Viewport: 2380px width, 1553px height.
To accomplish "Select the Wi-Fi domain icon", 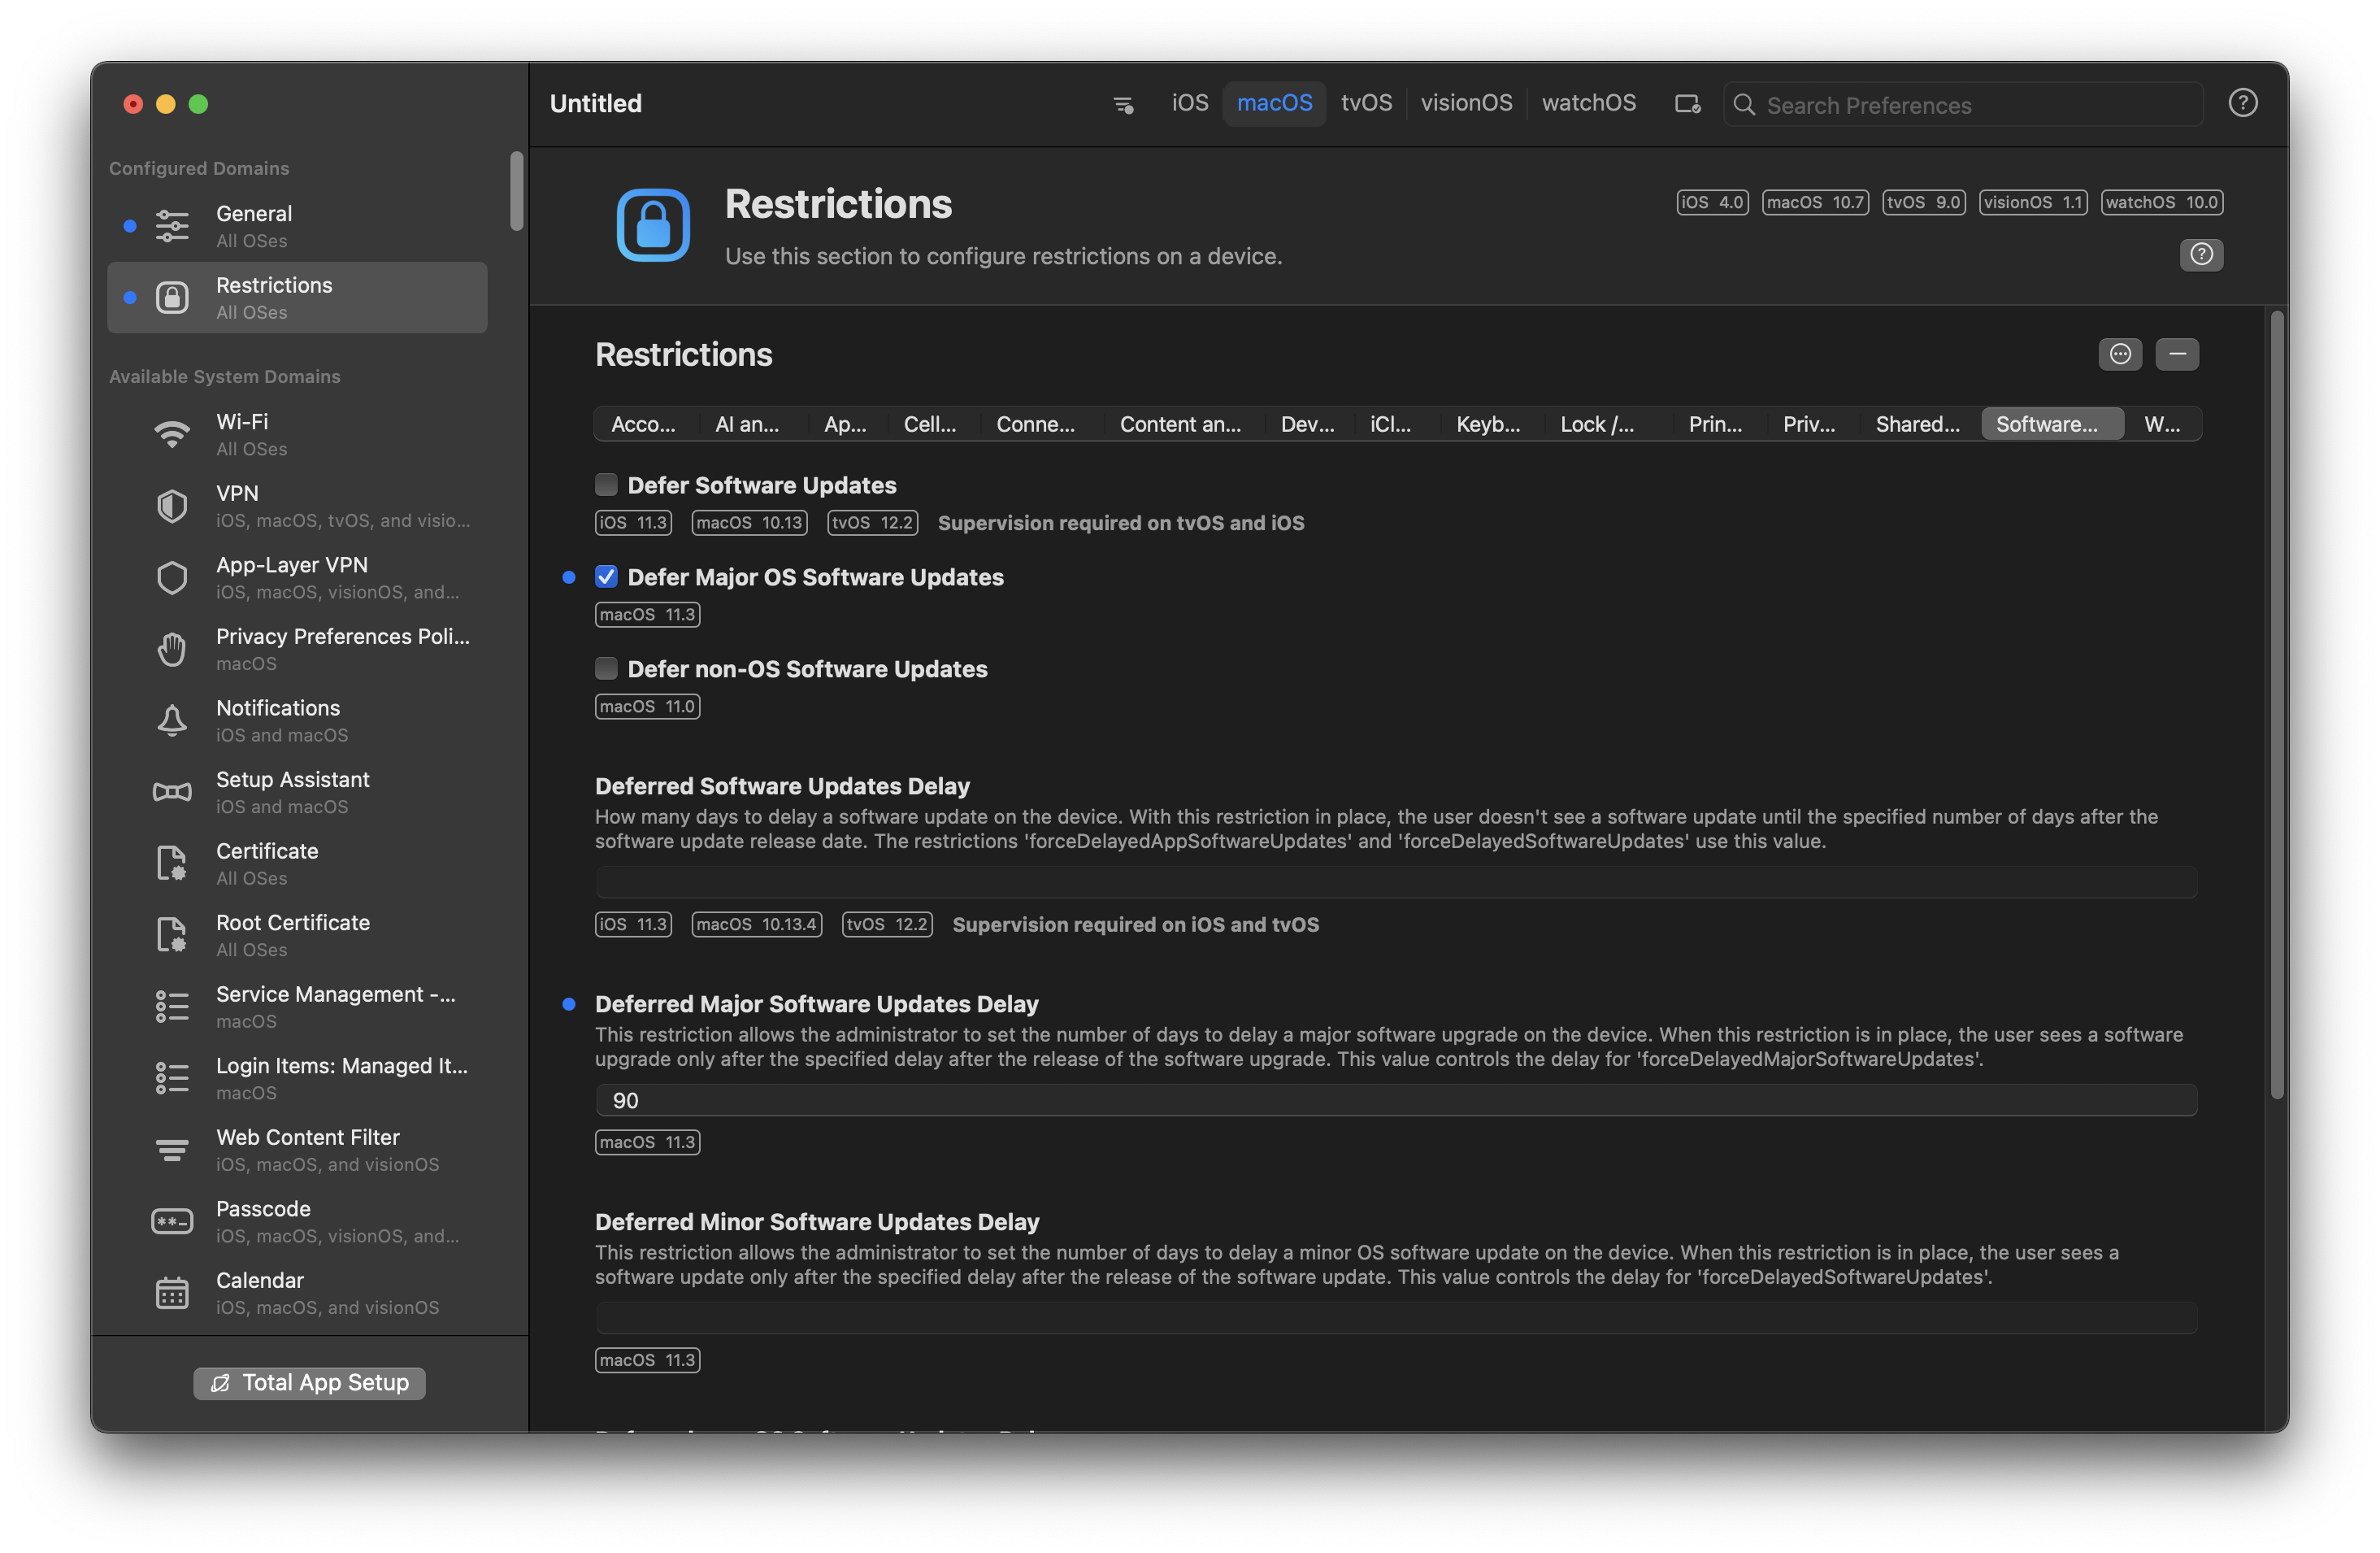I will tap(172, 435).
